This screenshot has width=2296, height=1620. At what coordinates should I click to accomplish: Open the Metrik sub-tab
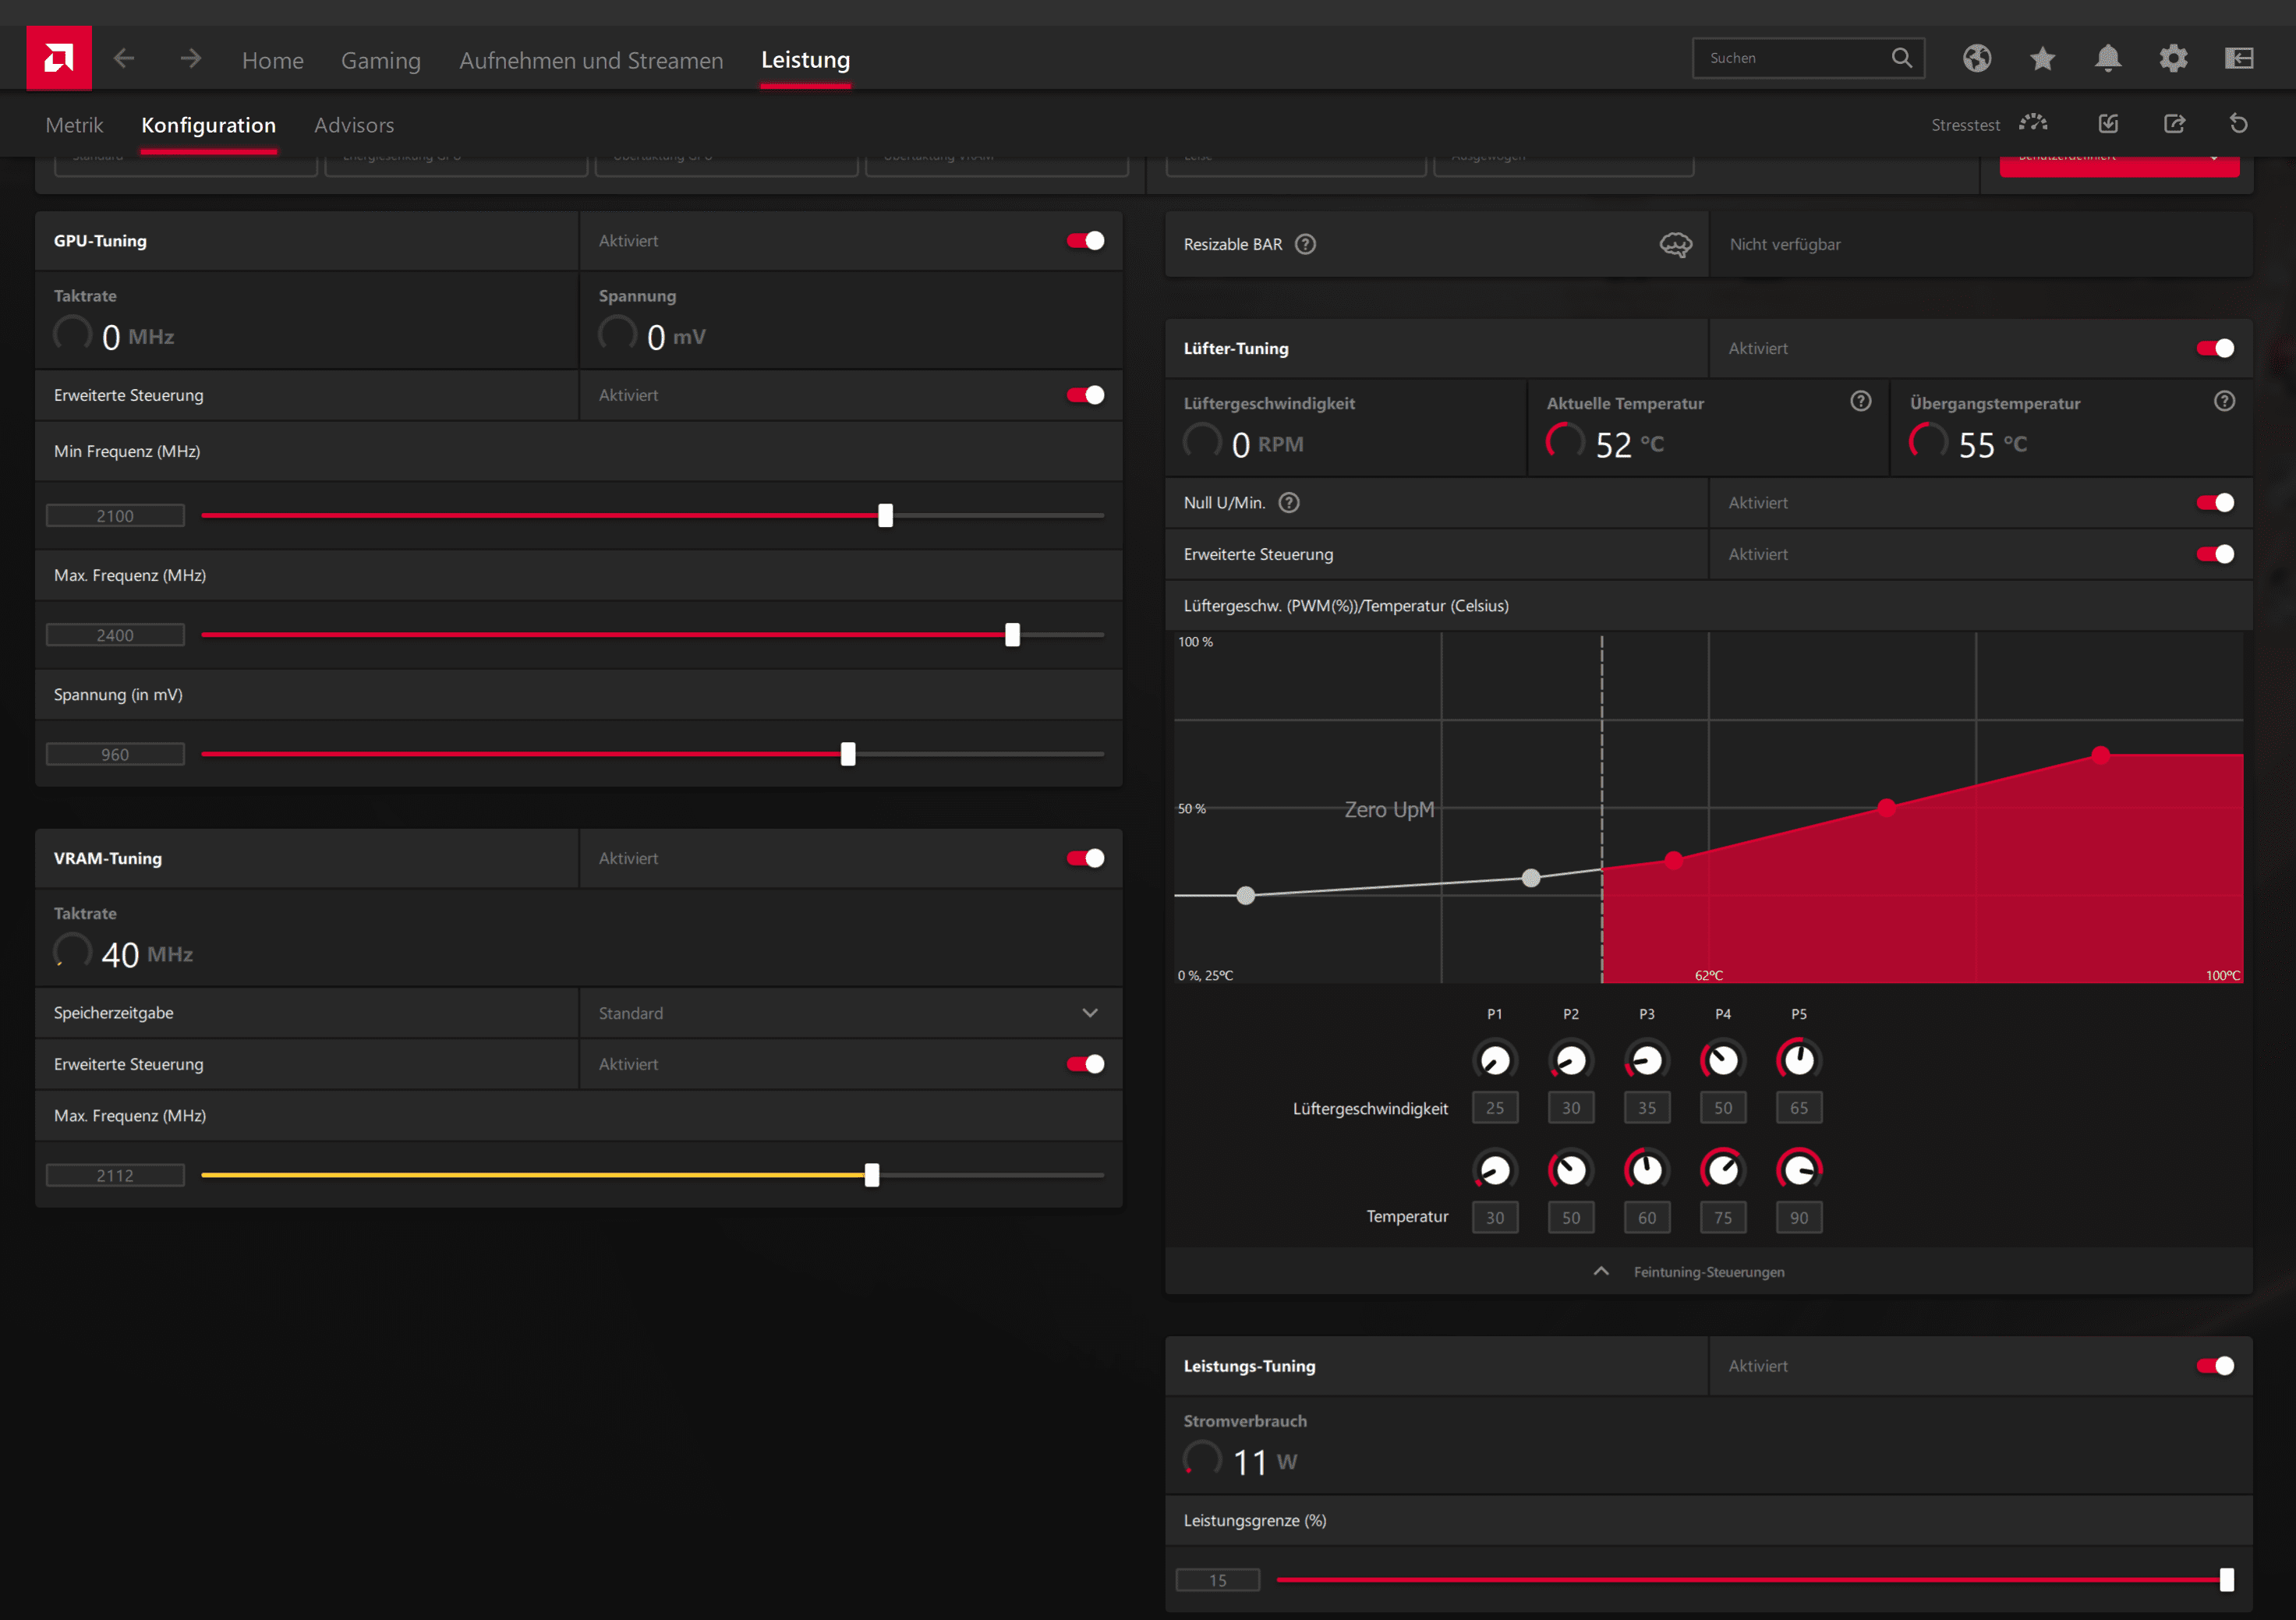tap(74, 125)
